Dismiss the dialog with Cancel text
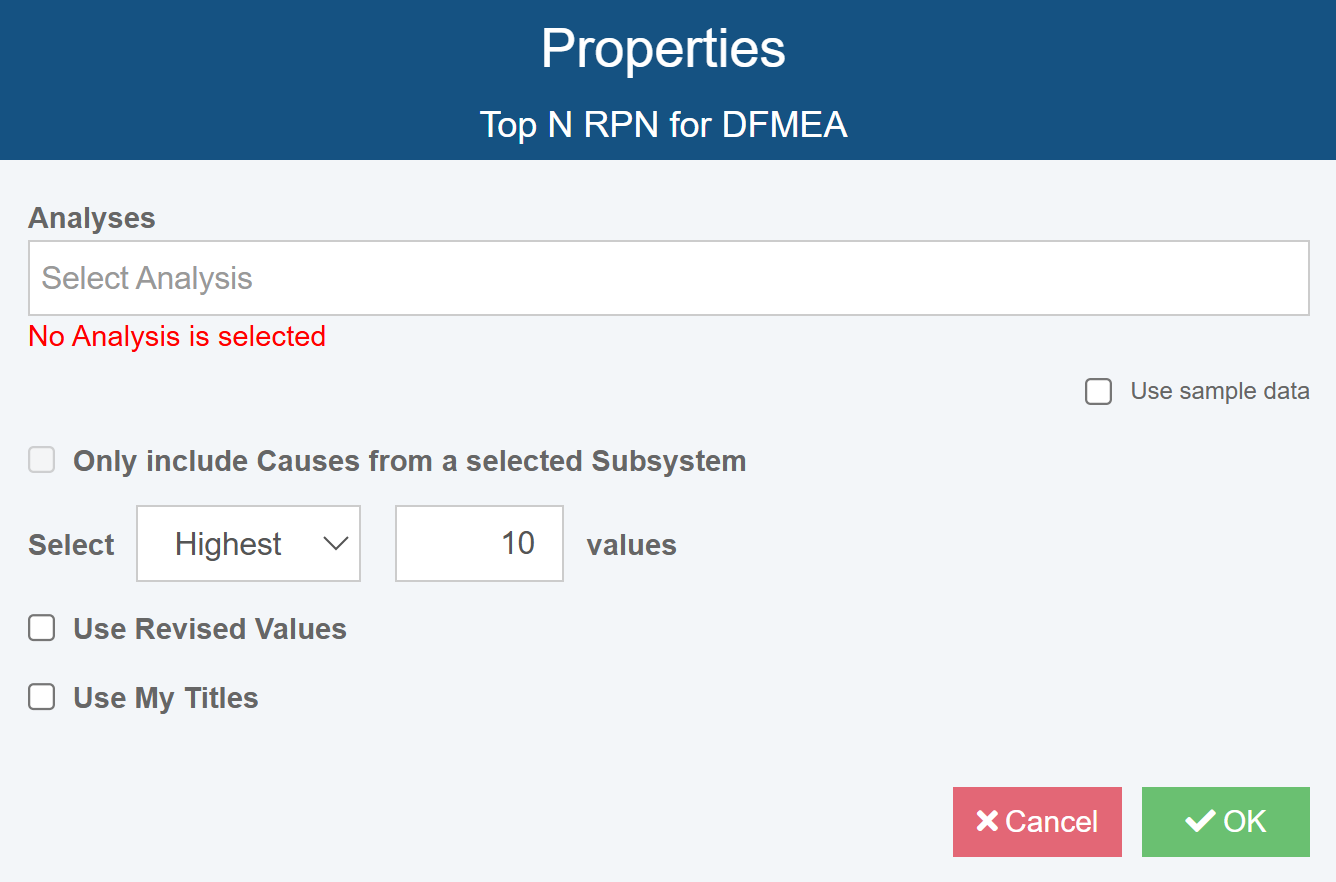Viewport: 1336px width, 882px height. point(1051,822)
